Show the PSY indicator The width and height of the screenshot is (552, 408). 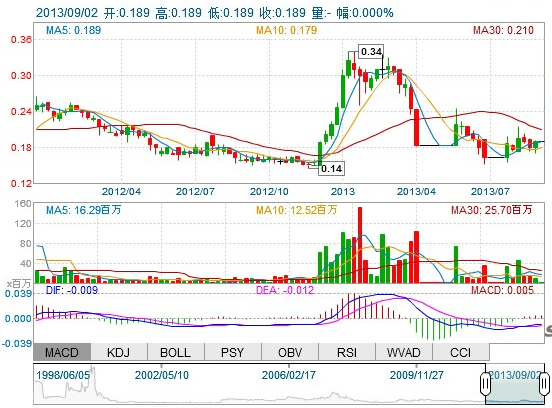233,352
